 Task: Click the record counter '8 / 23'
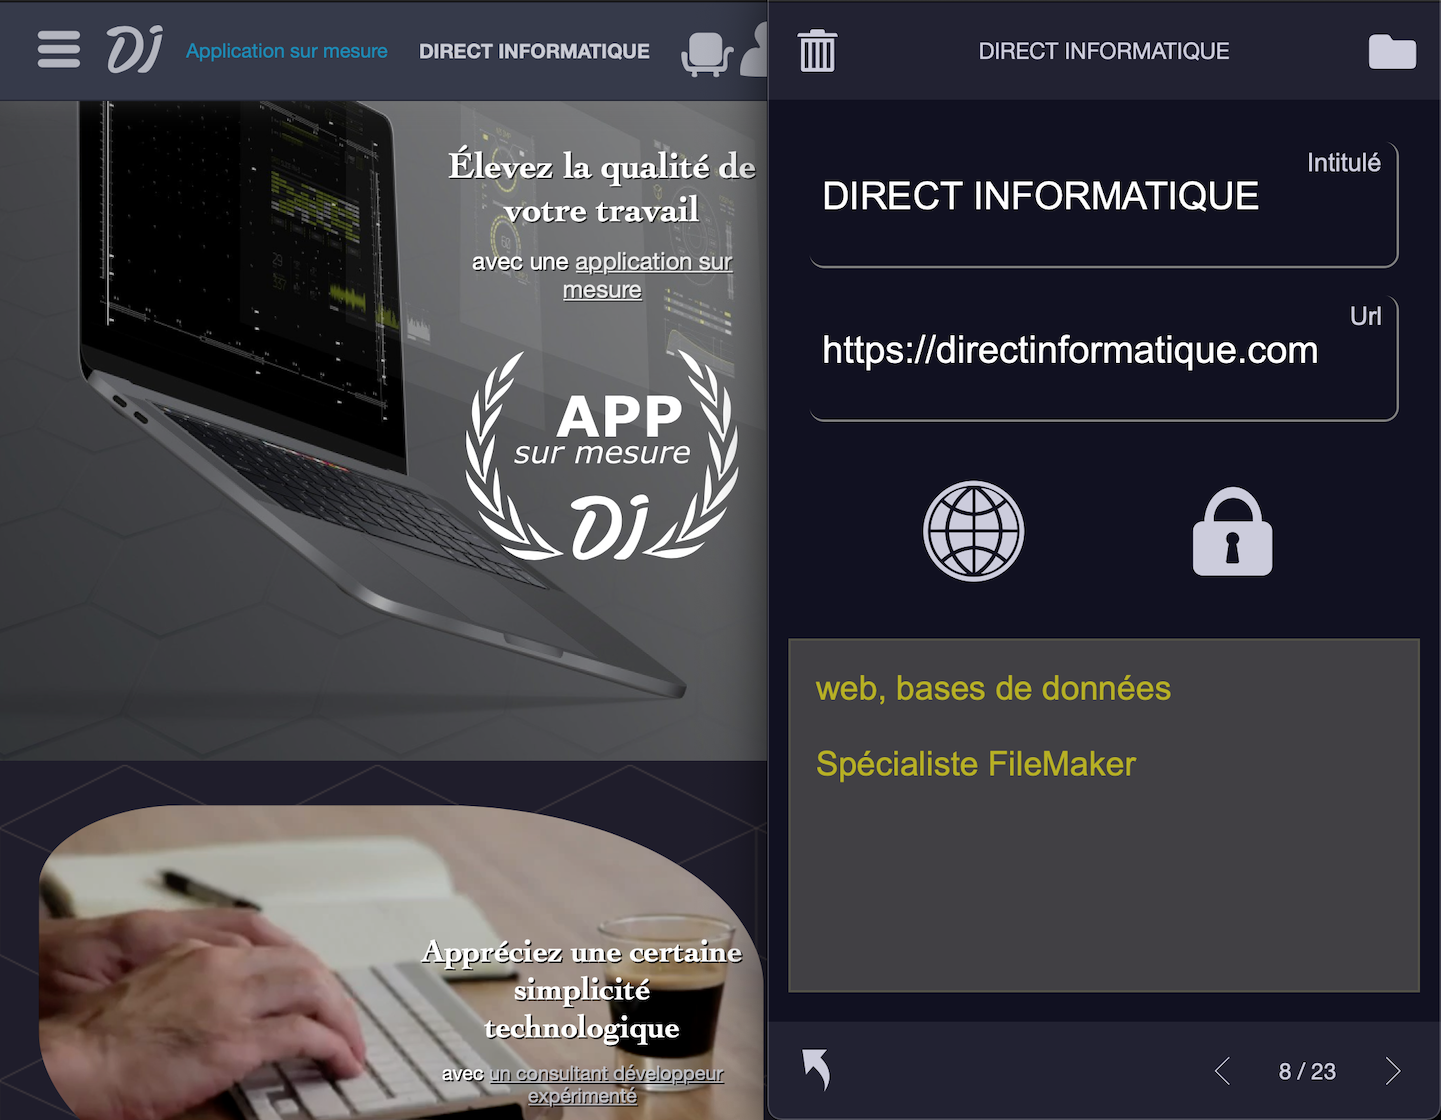tap(1307, 1071)
